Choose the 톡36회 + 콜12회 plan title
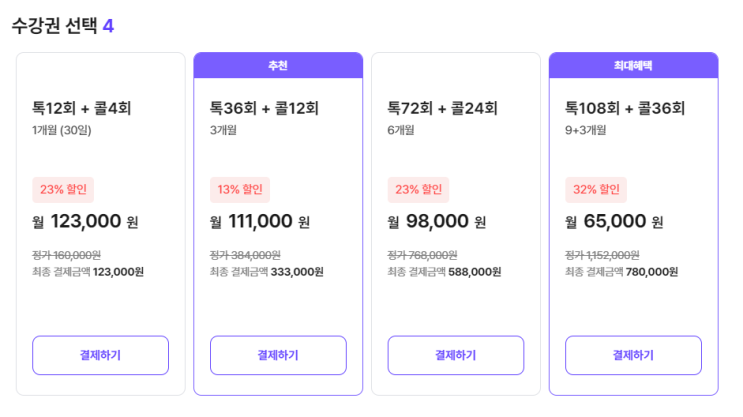This screenshot has width=743, height=417. [x=265, y=108]
